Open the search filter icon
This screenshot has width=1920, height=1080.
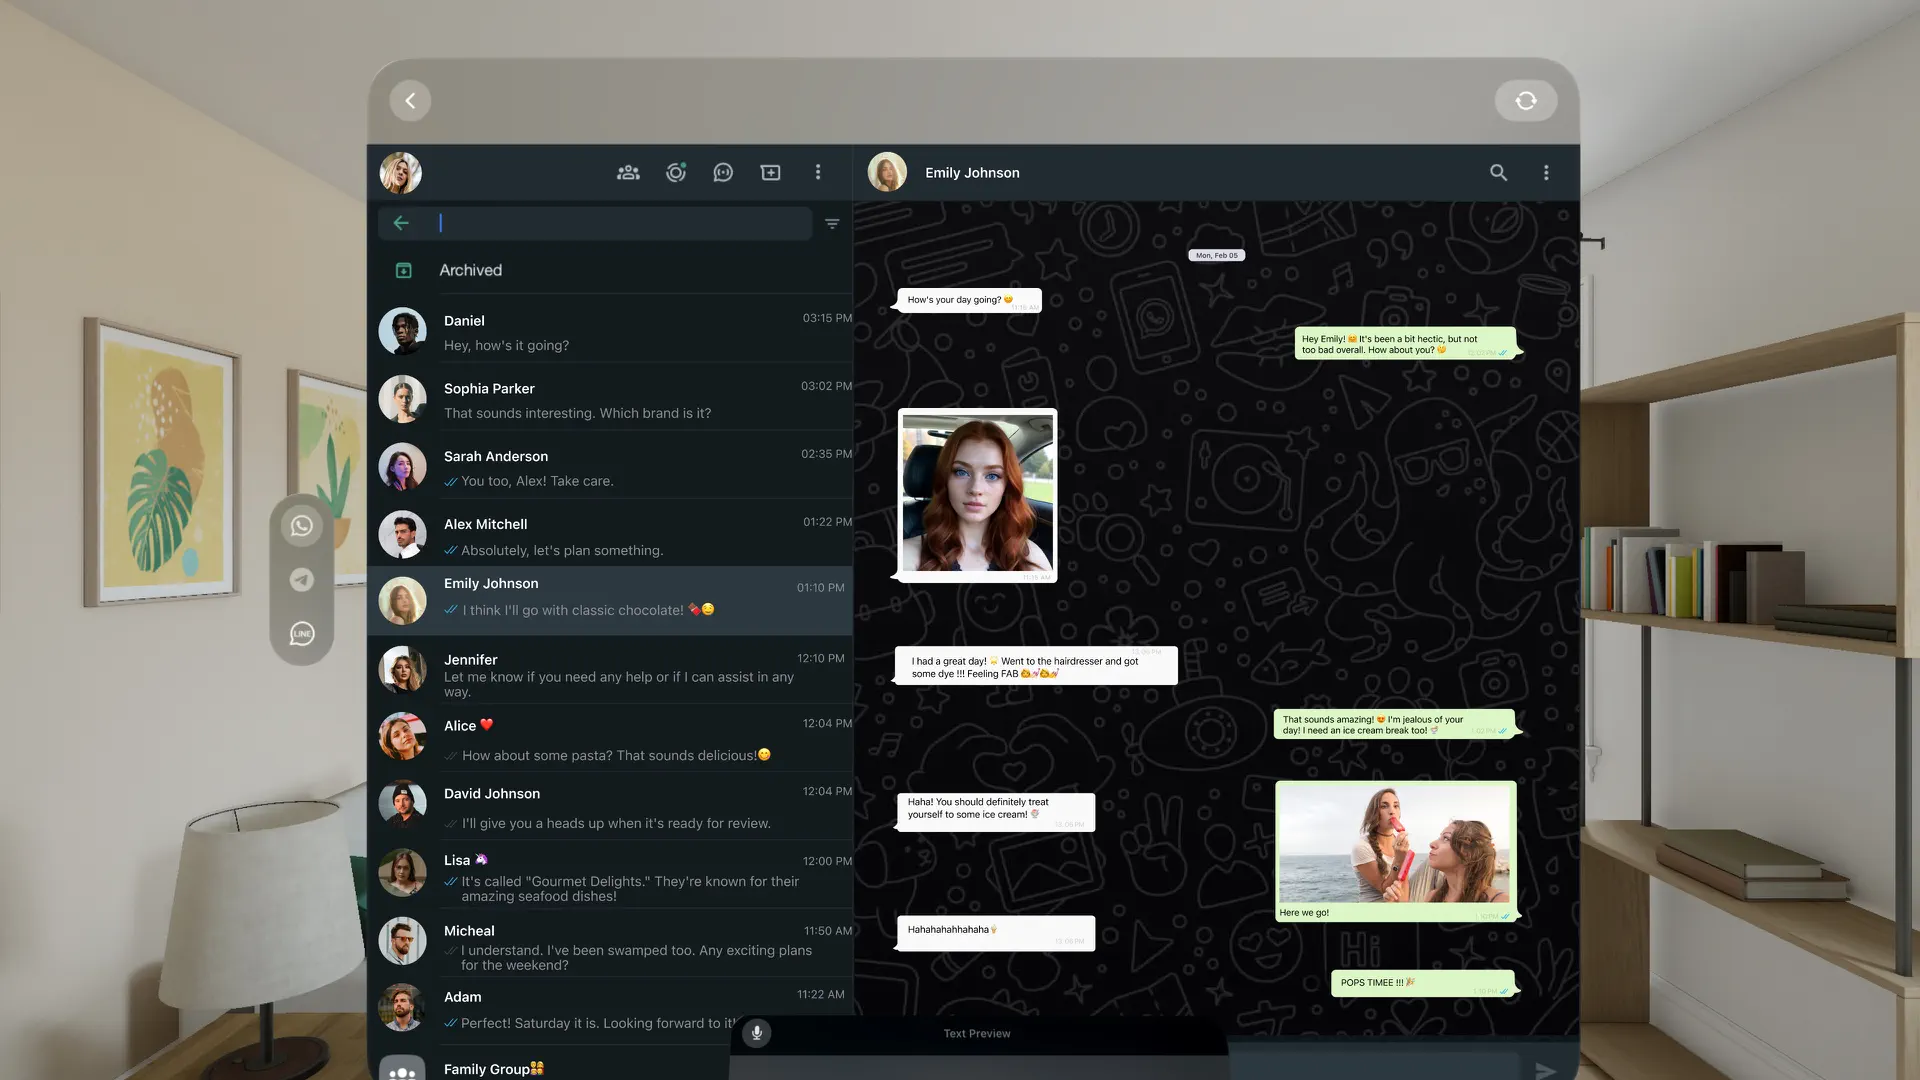[832, 223]
